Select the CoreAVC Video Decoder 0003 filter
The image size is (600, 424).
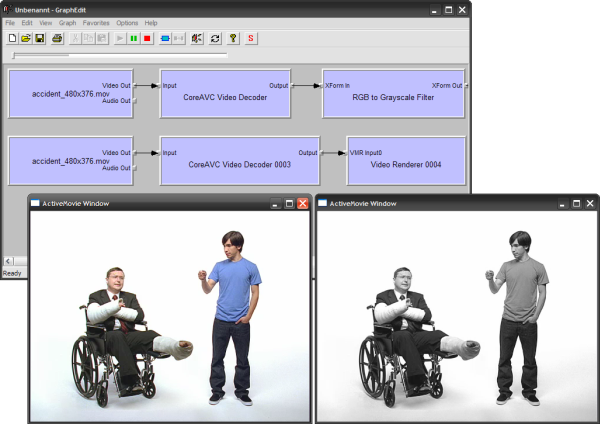point(240,161)
